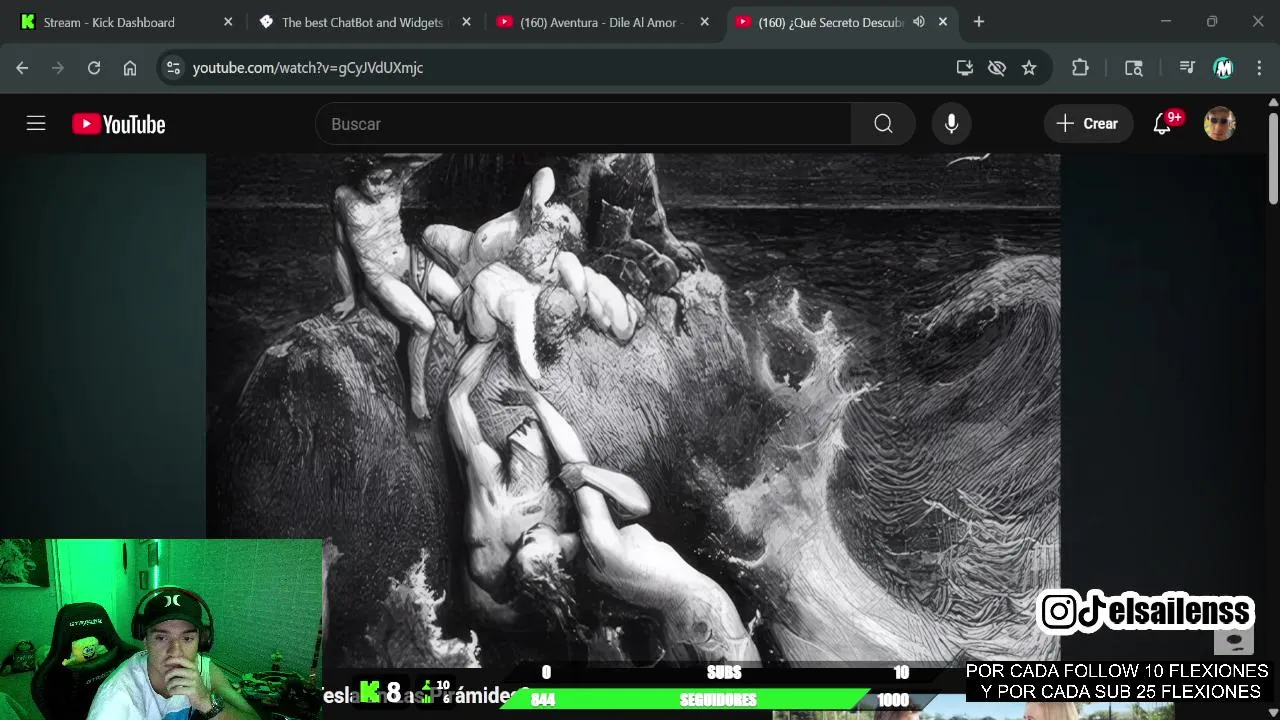Screen dimensions: 1280x720
Task: Open the browser home page
Action: (x=130, y=68)
